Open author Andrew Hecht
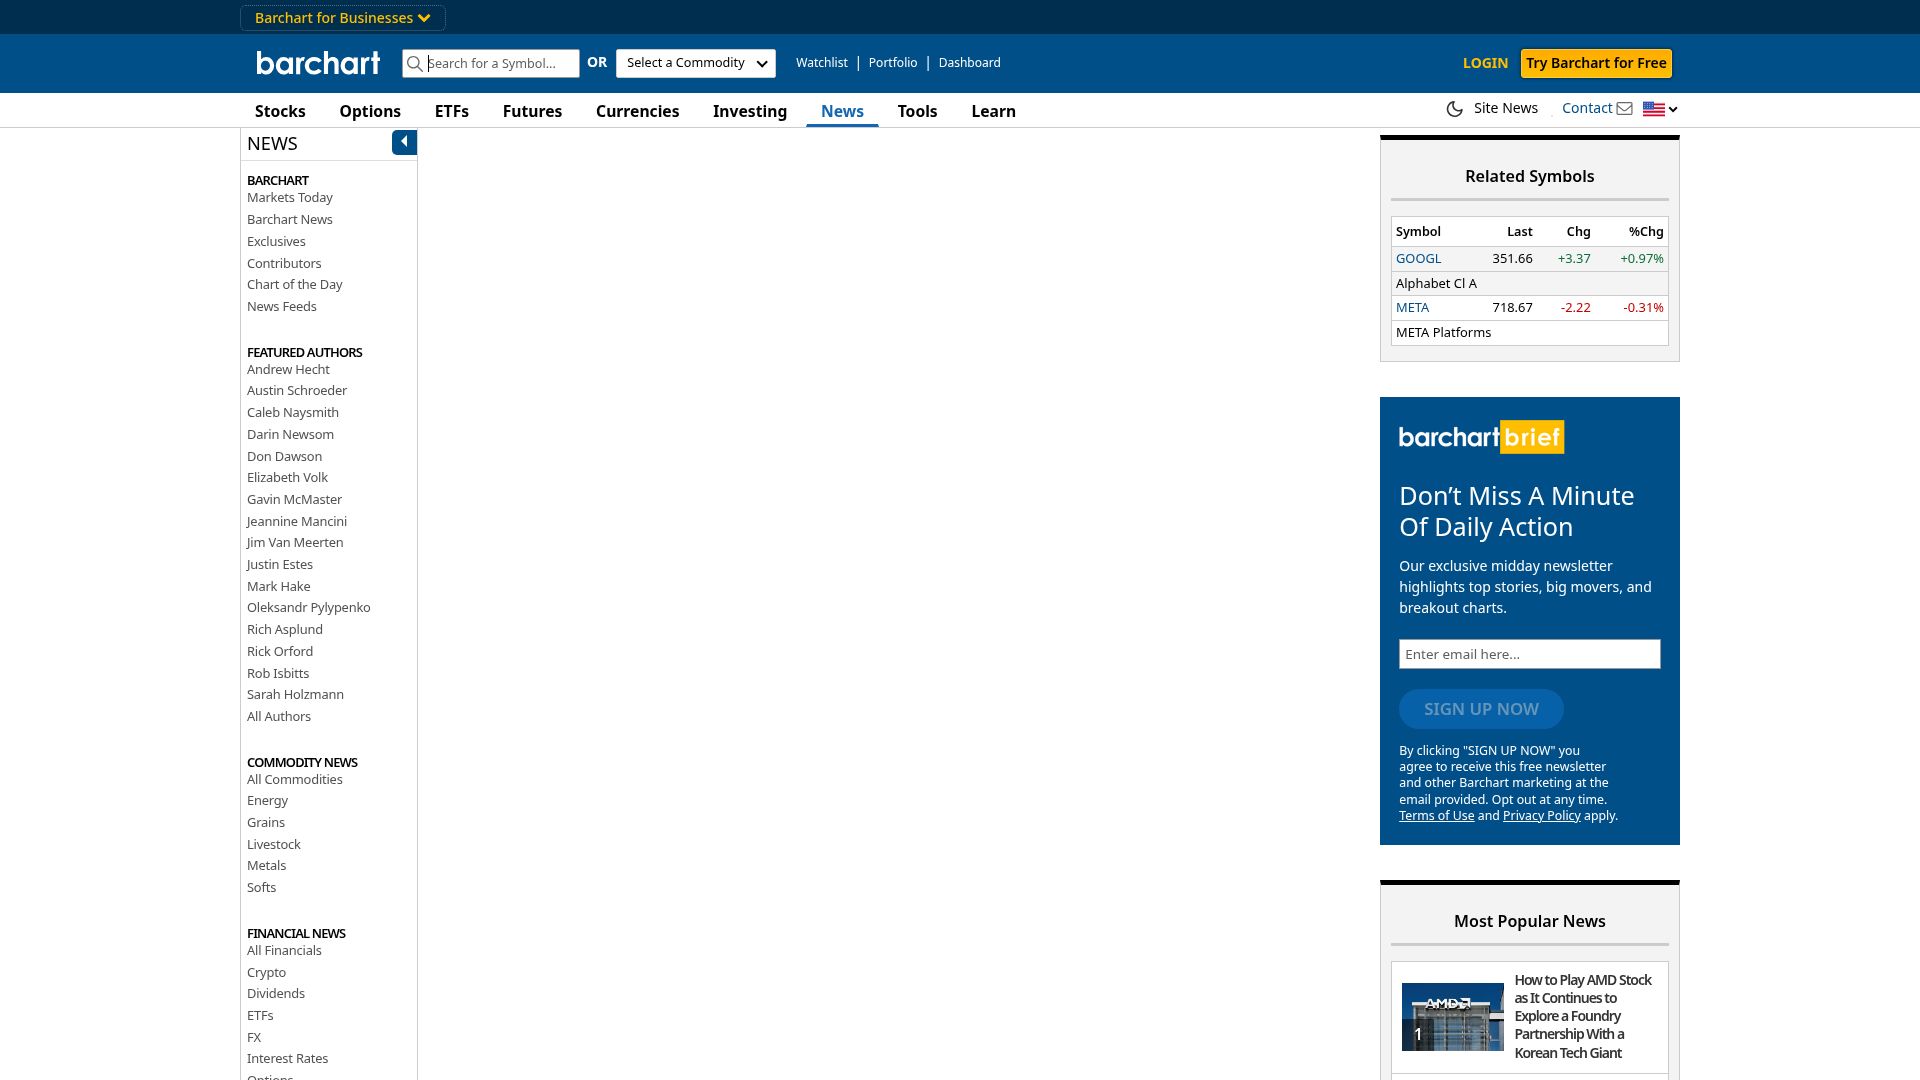1920x1080 pixels. (288, 370)
